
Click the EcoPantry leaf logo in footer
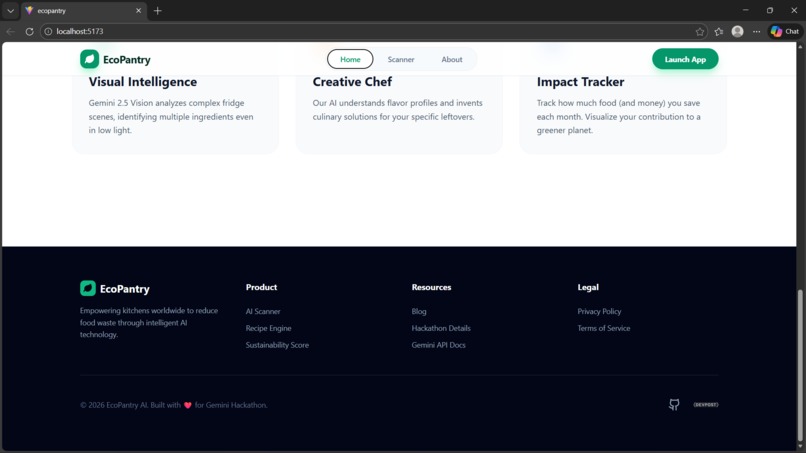[88, 288]
